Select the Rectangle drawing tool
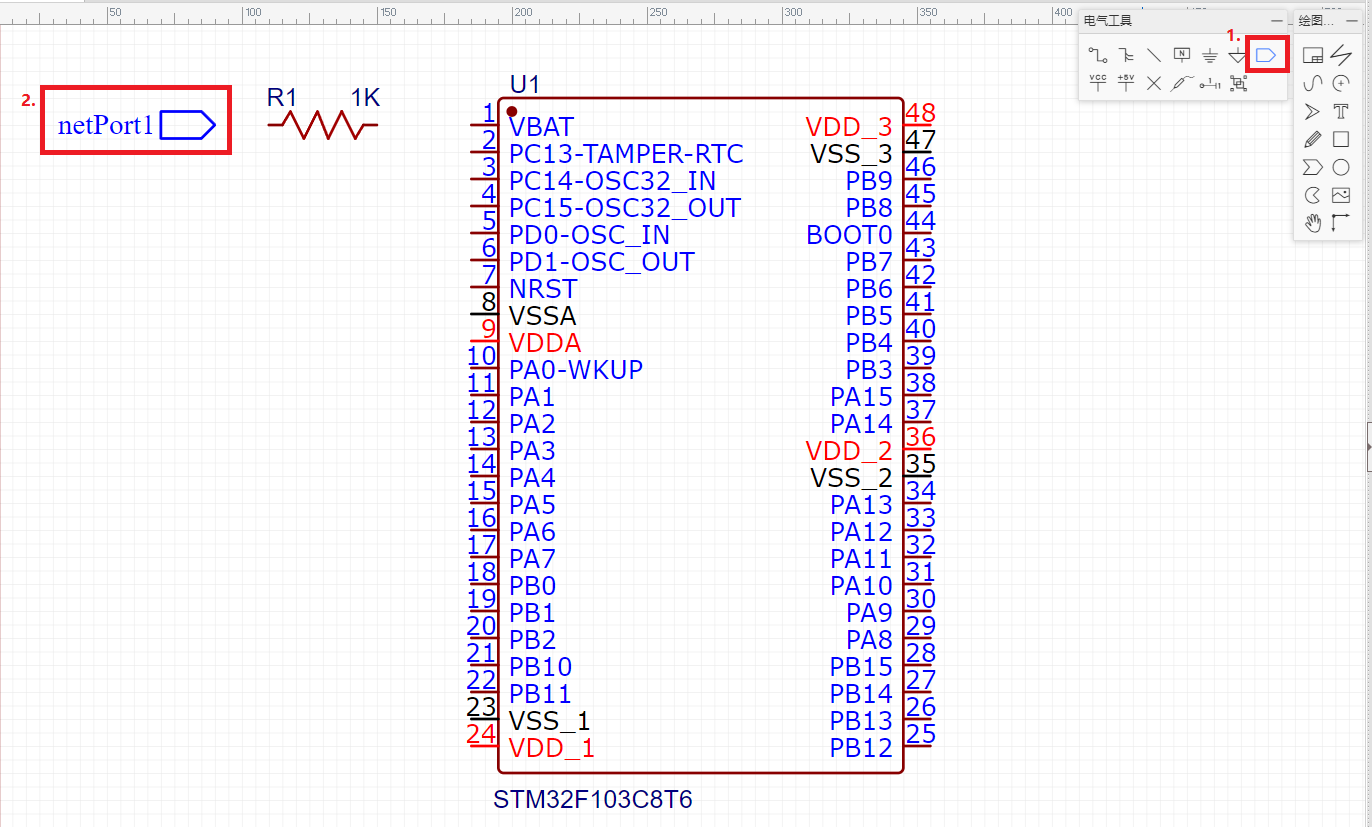This screenshot has width=1372, height=827. tap(1341, 139)
